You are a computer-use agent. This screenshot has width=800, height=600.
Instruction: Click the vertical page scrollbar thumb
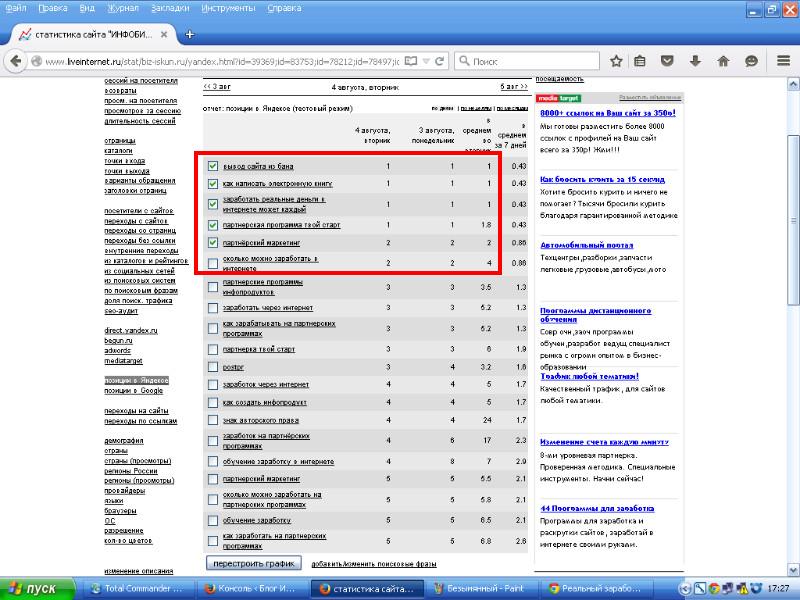(x=793, y=219)
